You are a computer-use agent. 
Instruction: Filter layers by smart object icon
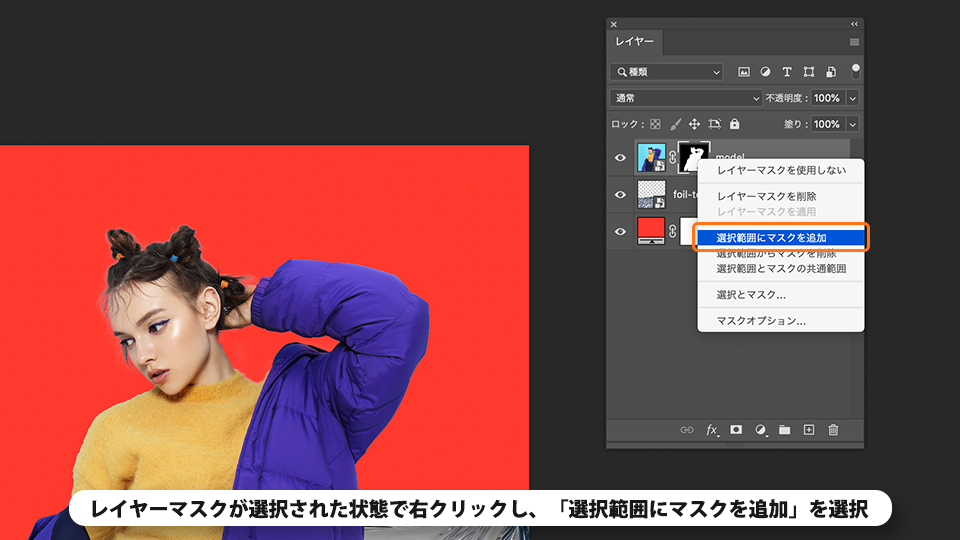[x=831, y=72]
